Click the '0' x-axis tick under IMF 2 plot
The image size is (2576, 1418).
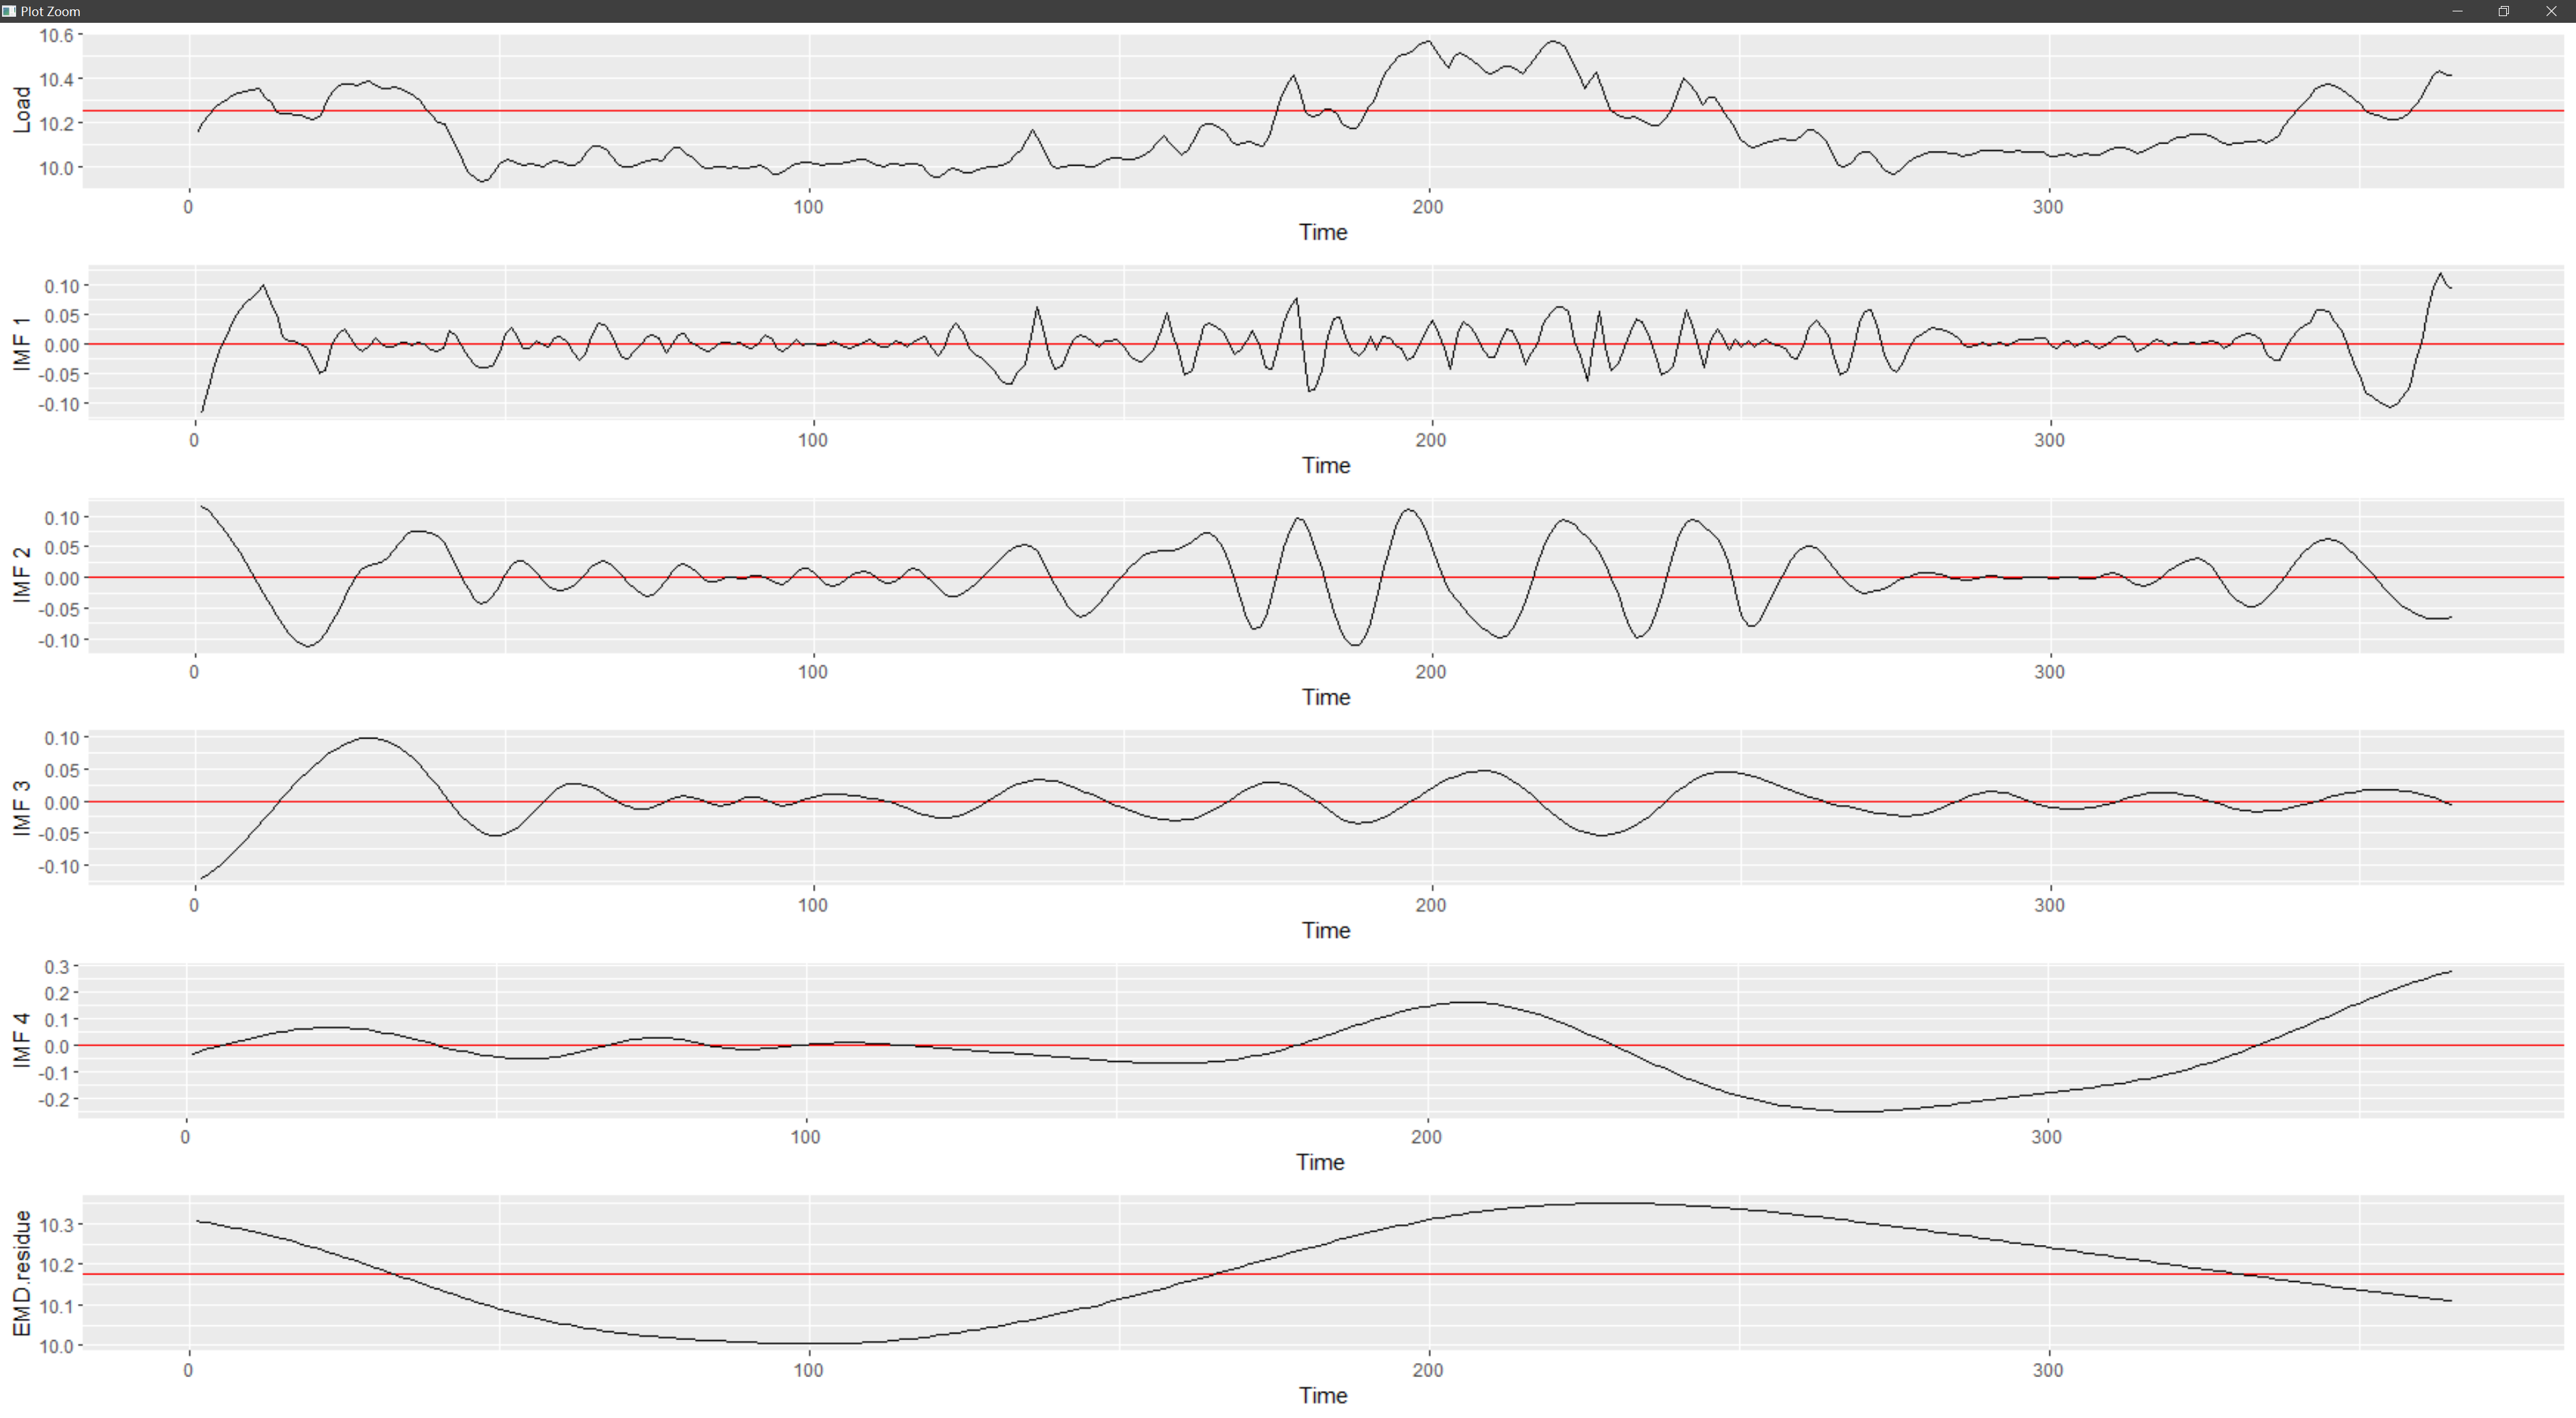point(194,672)
